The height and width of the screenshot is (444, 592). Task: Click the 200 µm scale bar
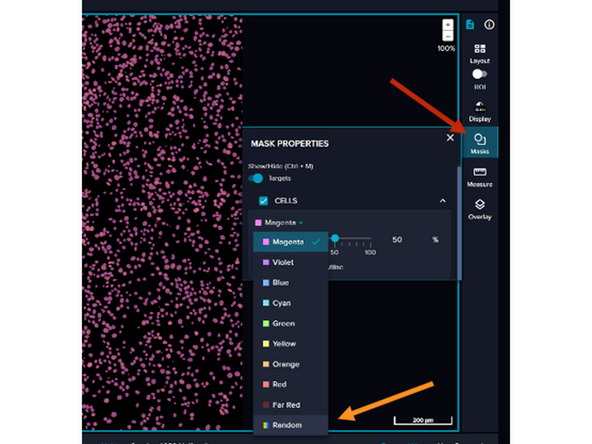click(423, 421)
